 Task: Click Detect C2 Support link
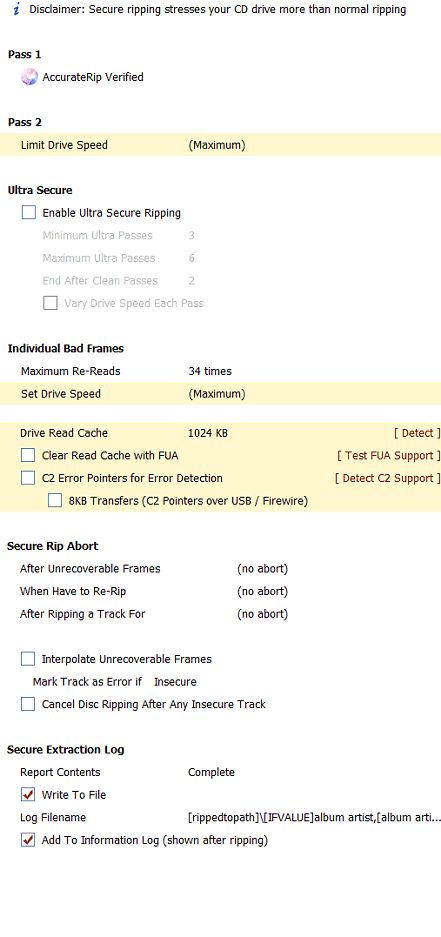388,478
